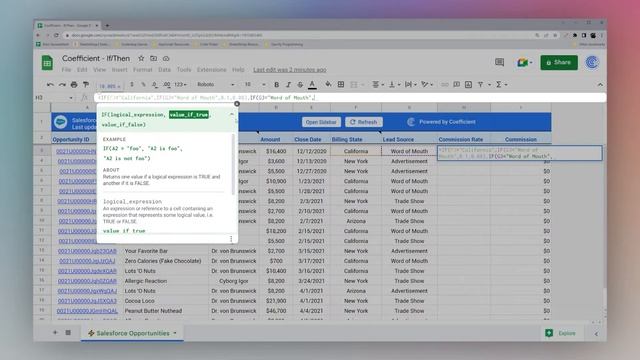The width and height of the screenshot is (640, 360).
Task: Click the Insert chart icon
Action: pyautogui.click(x=468, y=84)
